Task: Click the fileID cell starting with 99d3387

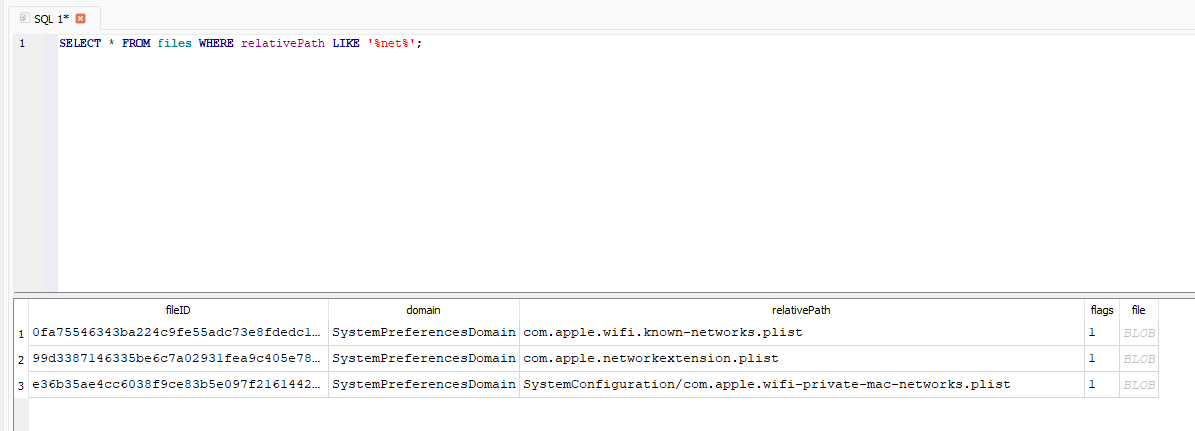Action: coord(178,358)
